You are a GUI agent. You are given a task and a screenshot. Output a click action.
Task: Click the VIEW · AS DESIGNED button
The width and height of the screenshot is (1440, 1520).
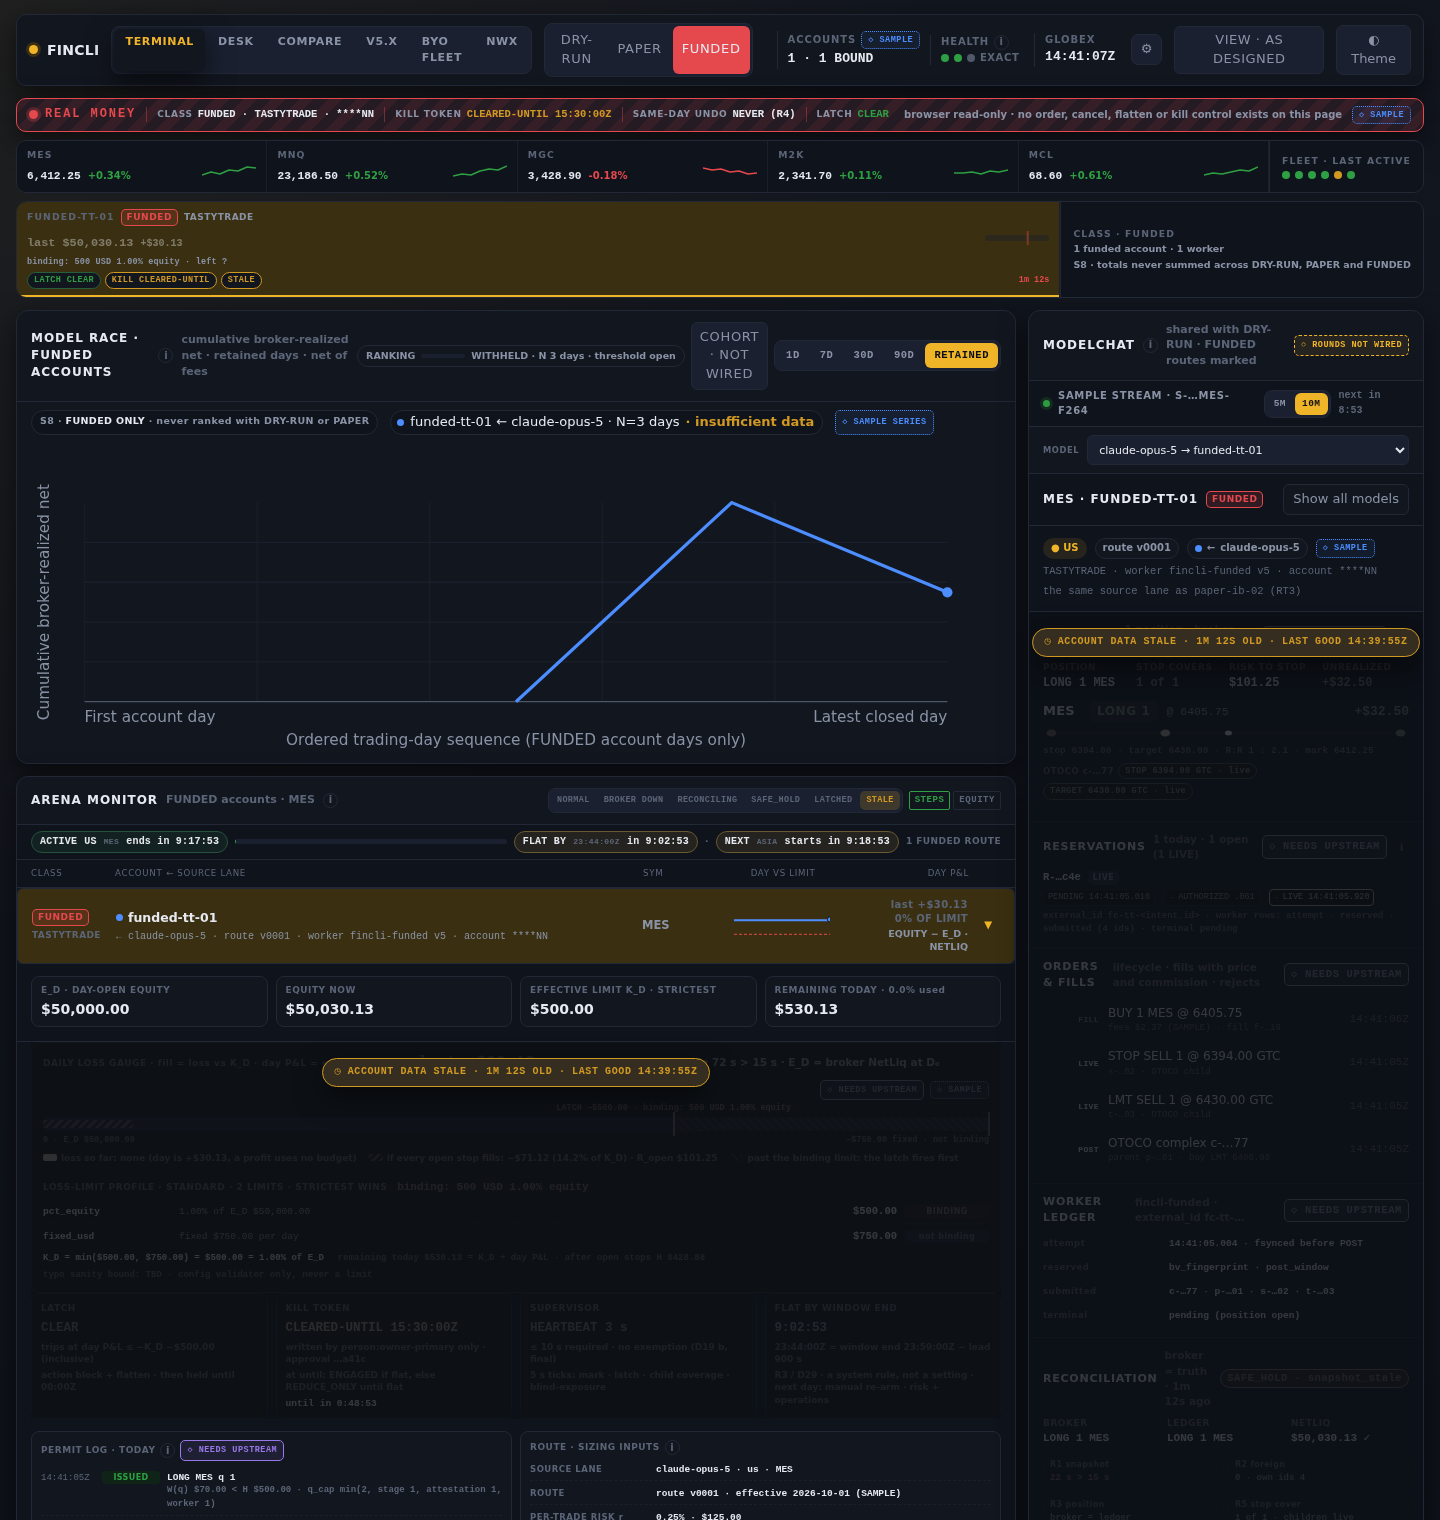click(1249, 50)
